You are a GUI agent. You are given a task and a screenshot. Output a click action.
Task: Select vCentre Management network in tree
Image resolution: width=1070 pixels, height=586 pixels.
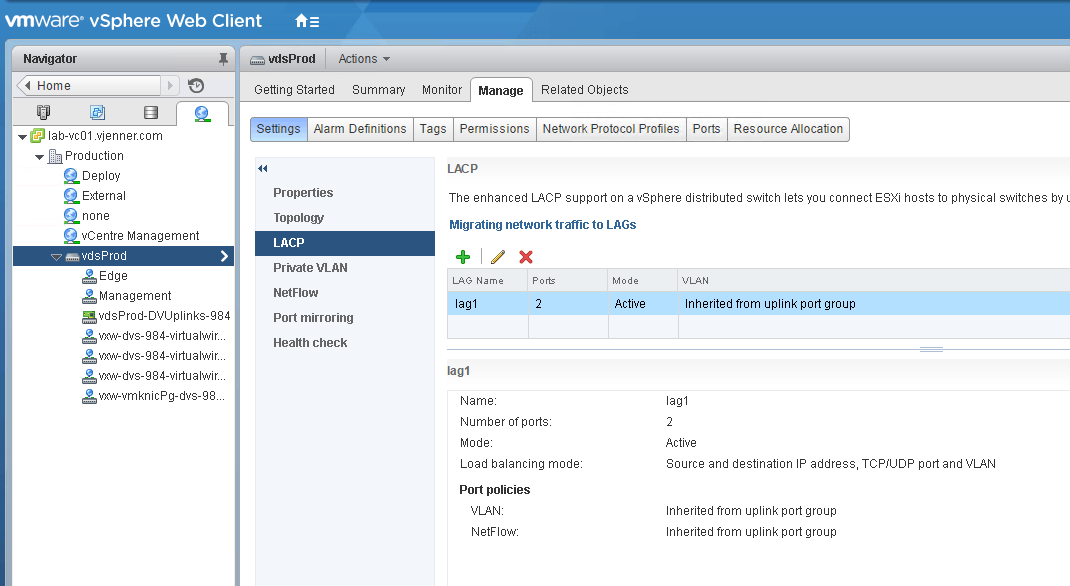[140, 235]
